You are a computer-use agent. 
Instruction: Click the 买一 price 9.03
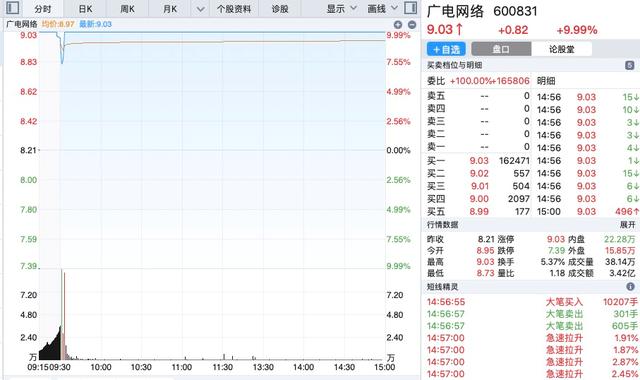coord(479,161)
